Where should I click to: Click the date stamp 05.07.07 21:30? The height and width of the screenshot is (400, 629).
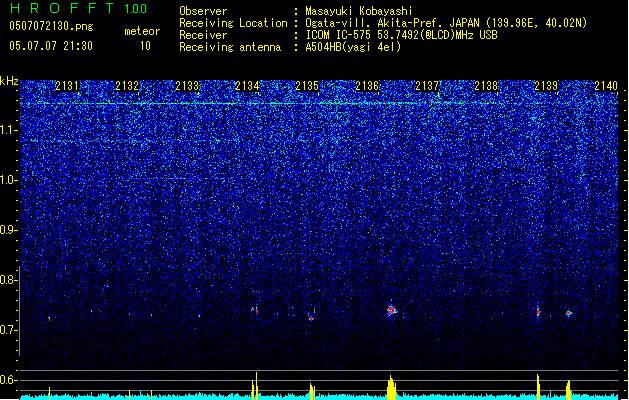[51, 46]
